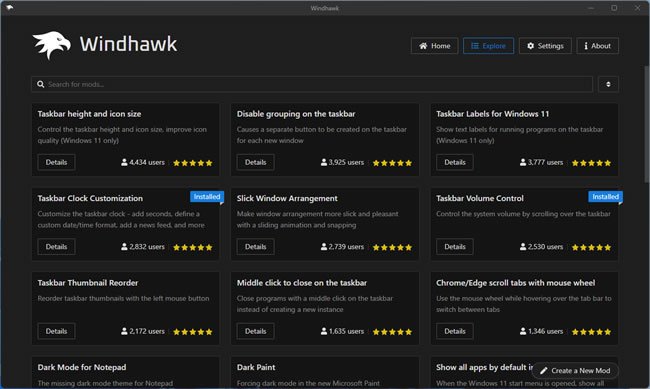
Task: Click the search magnifier icon
Action: coord(41,84)
